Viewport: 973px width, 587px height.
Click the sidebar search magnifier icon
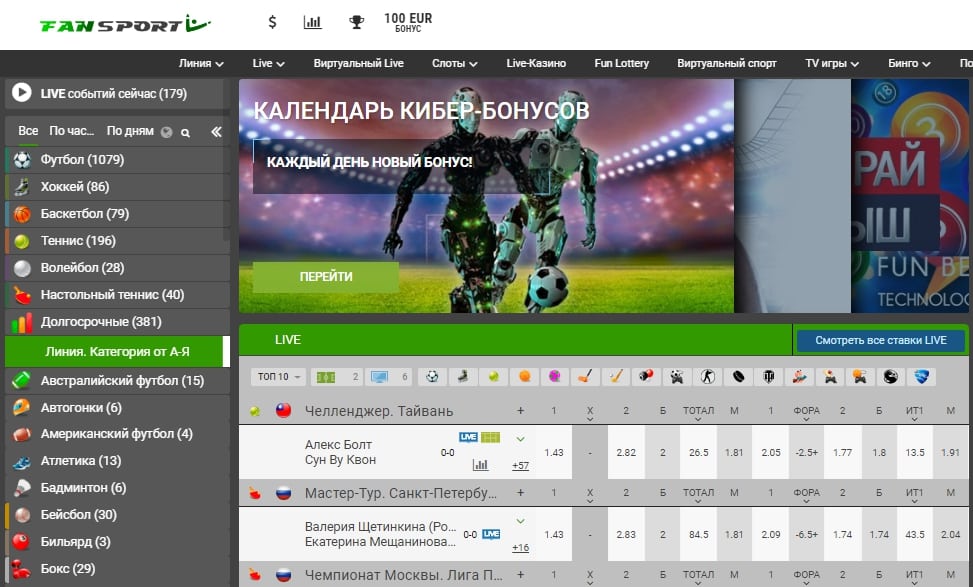[x=185, y=132]
